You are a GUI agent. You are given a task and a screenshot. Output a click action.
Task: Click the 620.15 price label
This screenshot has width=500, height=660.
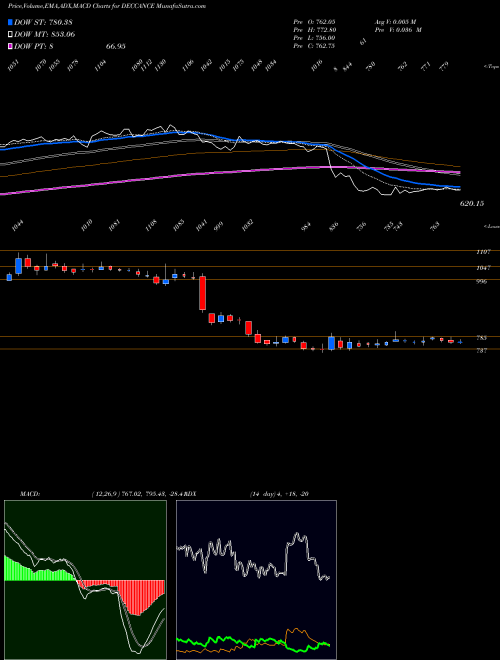click(472, 204)
